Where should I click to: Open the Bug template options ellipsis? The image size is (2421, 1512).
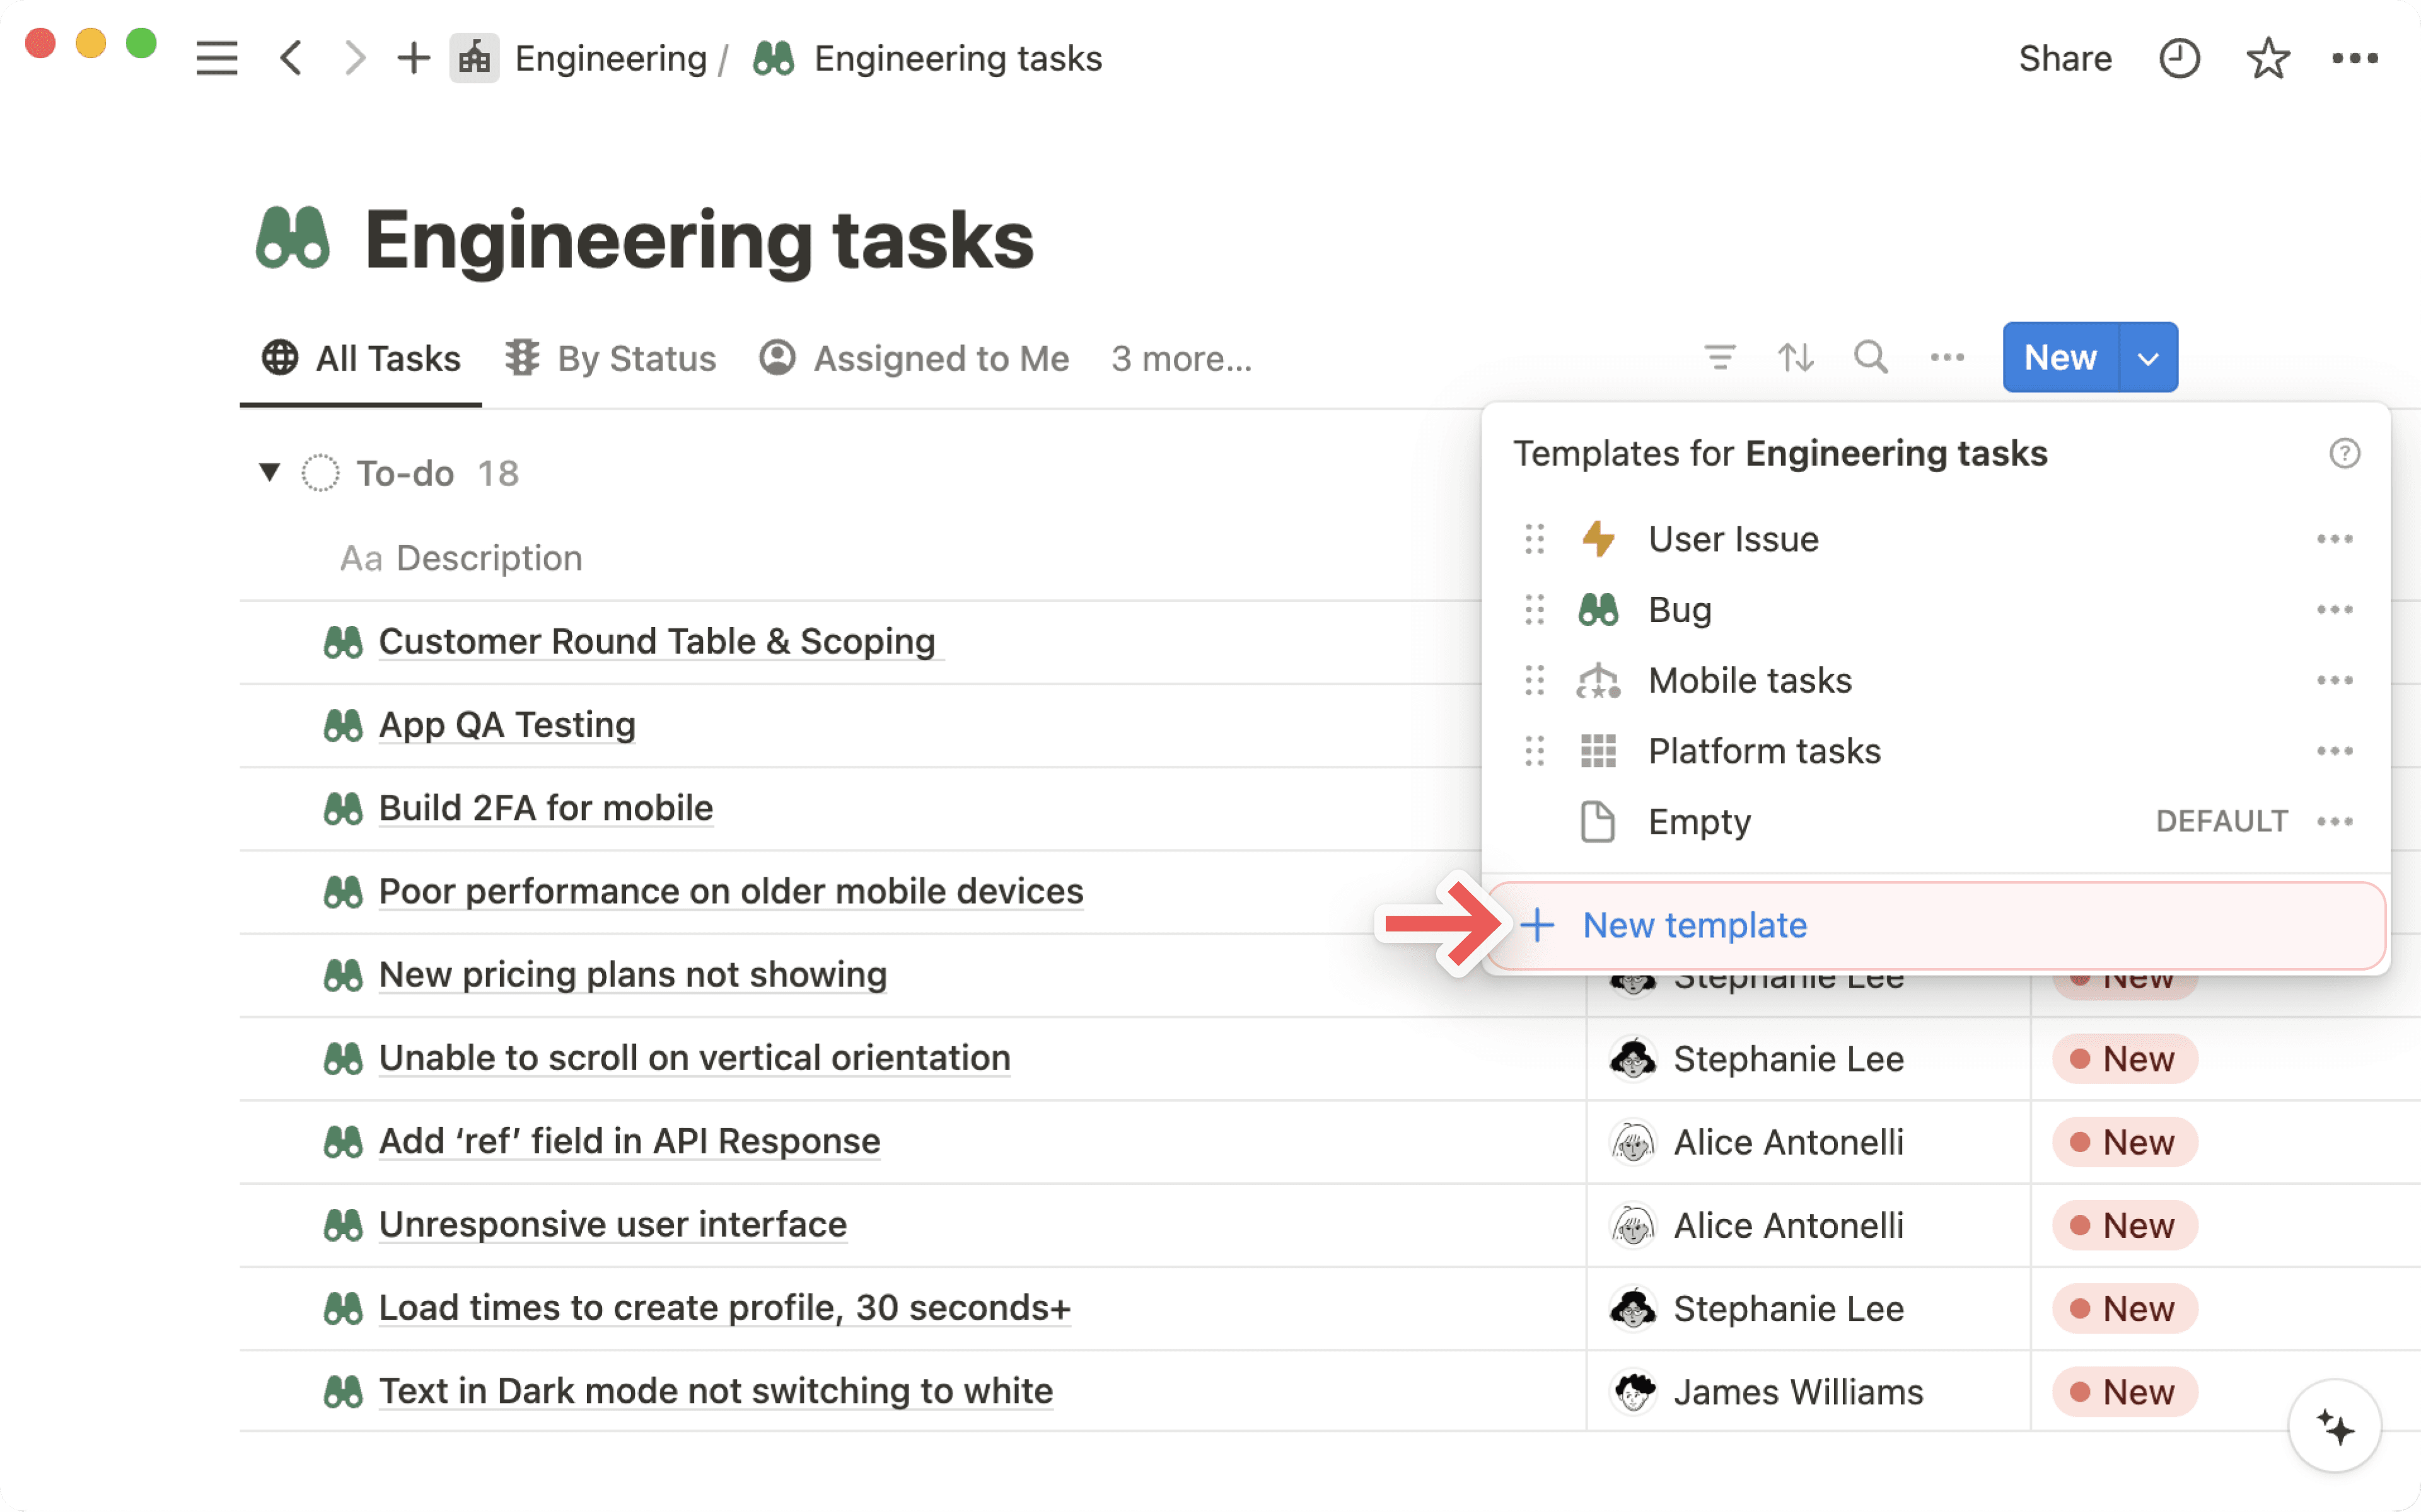coord(2334,609)
